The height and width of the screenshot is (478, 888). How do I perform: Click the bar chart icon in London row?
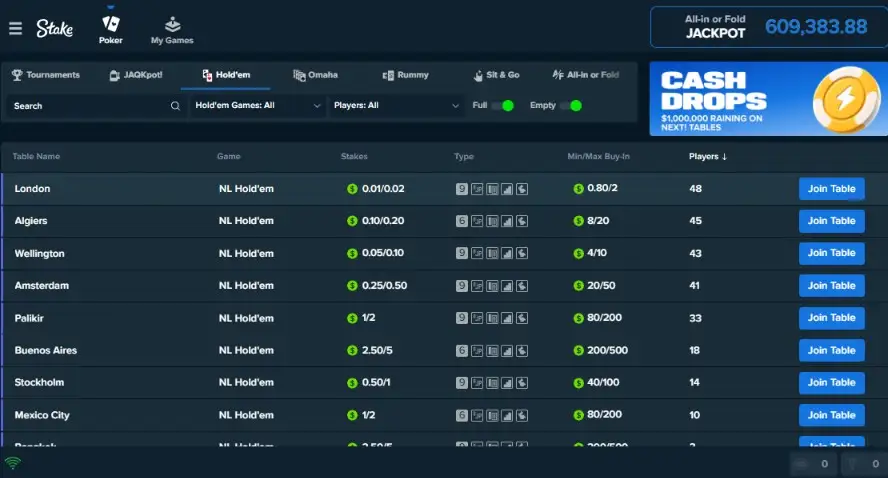pyautogui.click(x=507, y=189)
